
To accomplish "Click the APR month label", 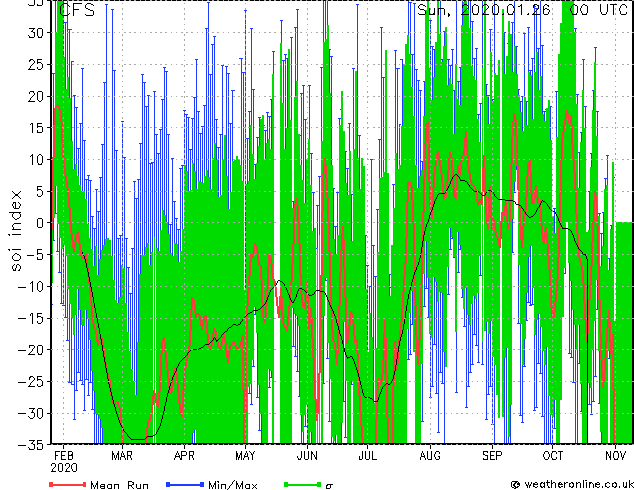I will pos(184,456).
